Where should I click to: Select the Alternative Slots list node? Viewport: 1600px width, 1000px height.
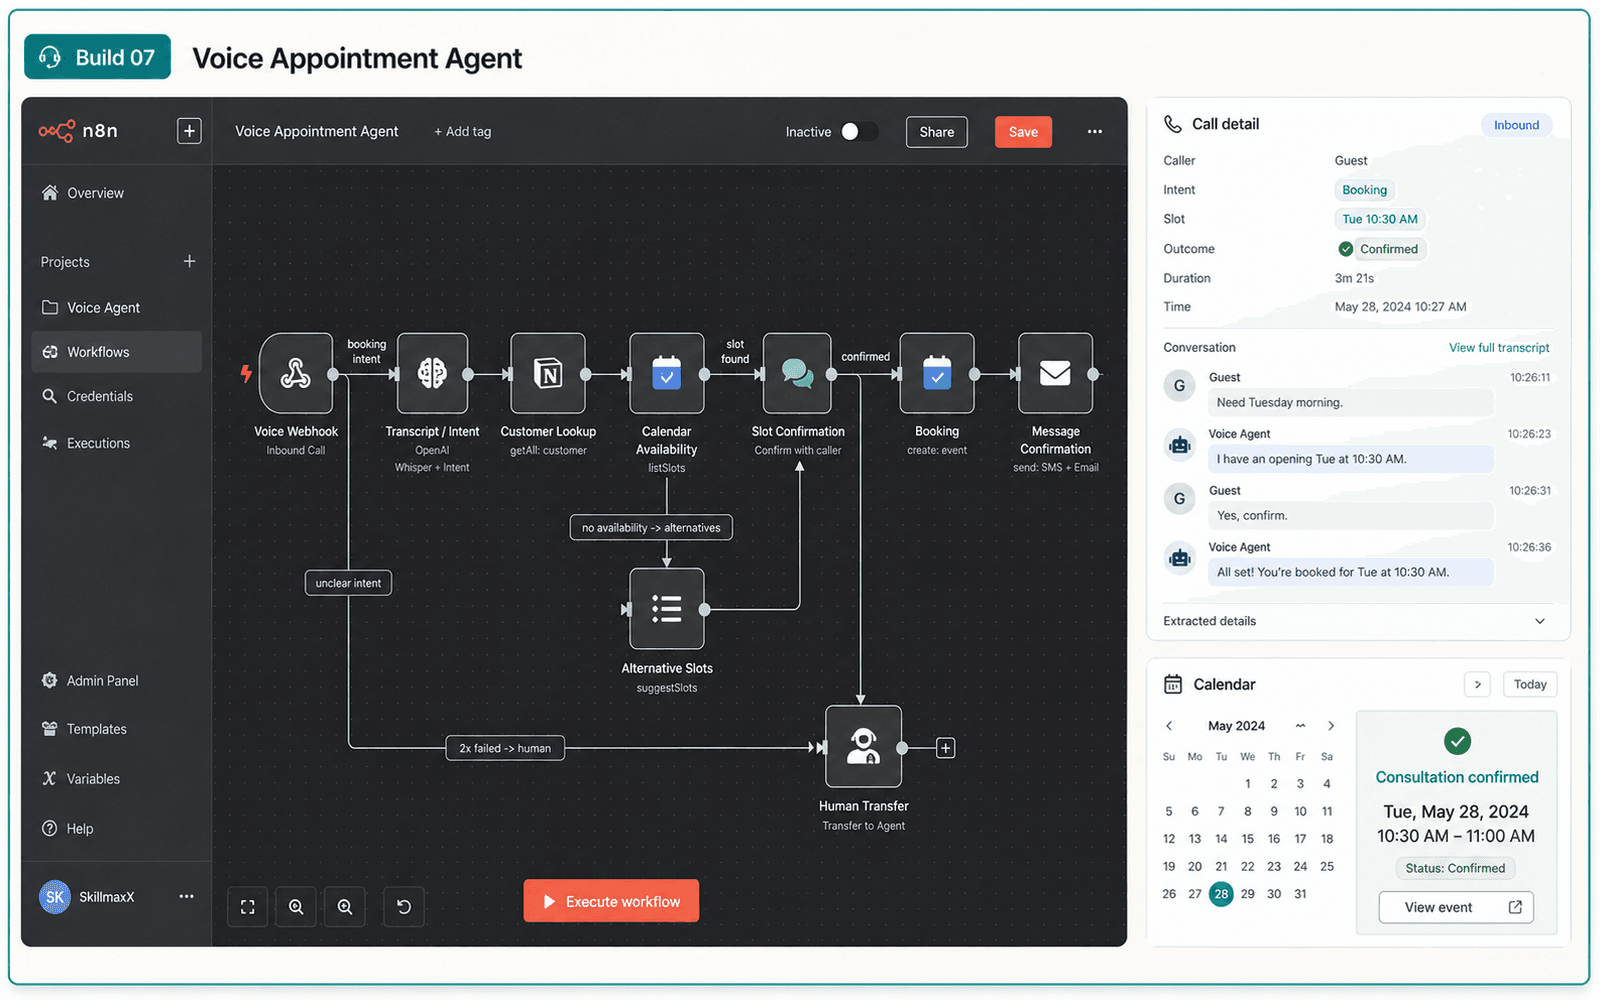point(666,609)
